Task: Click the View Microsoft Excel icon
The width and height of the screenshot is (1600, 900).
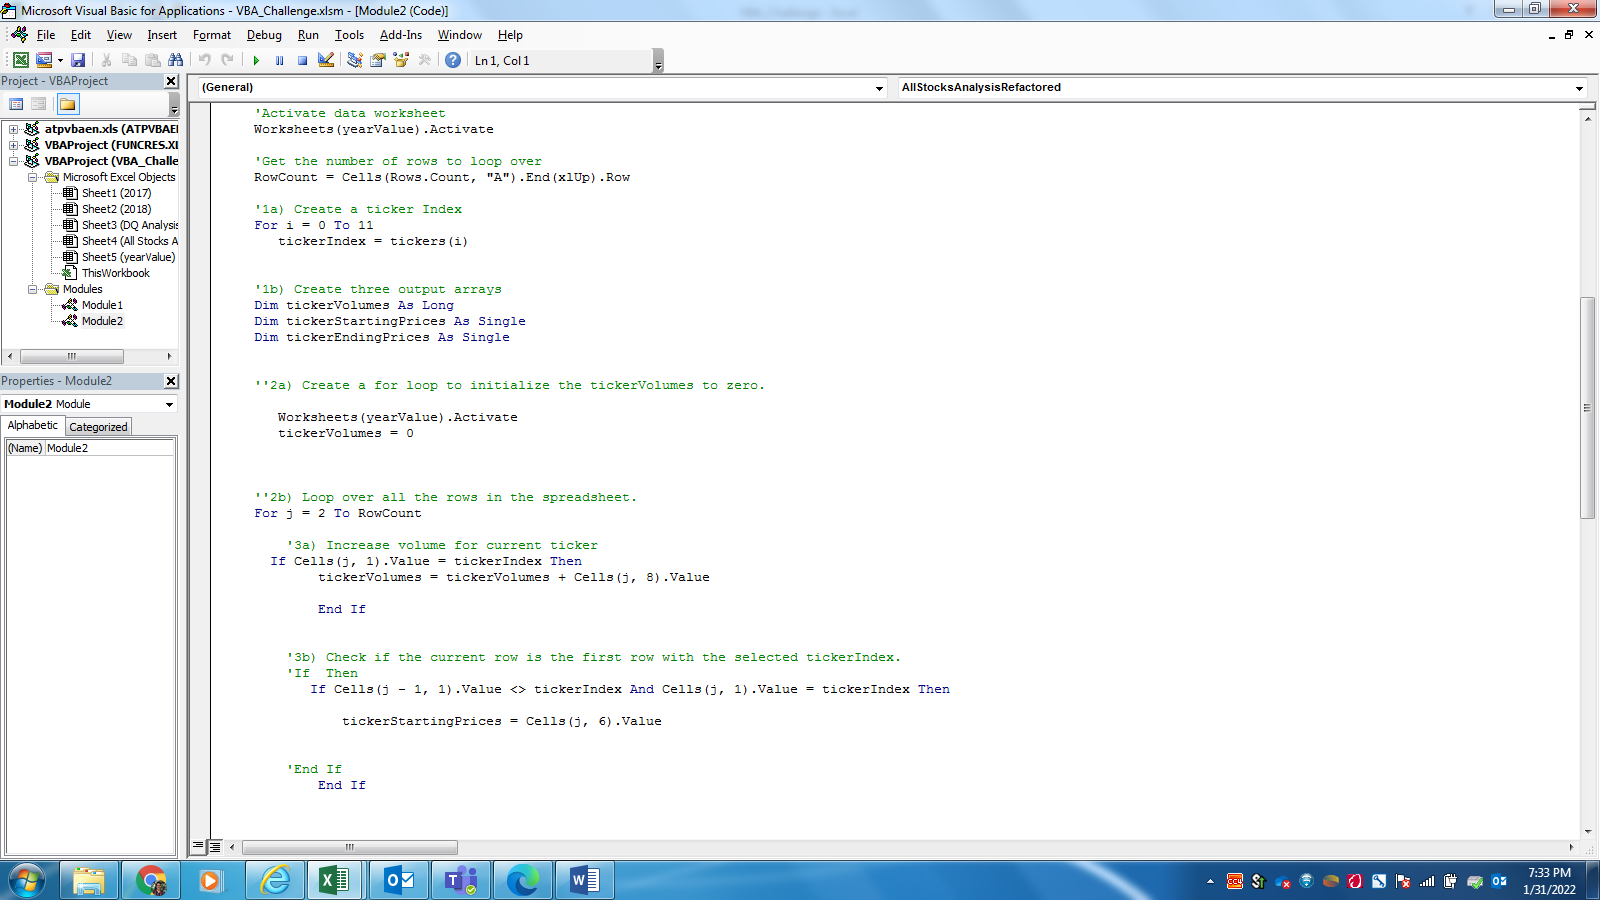Action: click(21, 59)
